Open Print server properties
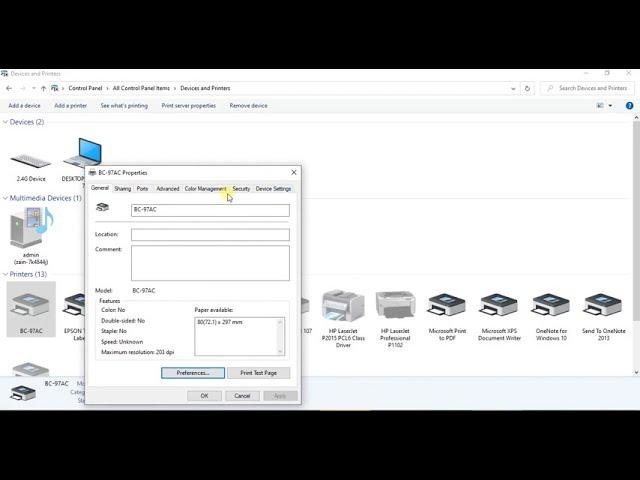Image resolution: width=640 pixels, height=480 pixels. pos(189,106)
